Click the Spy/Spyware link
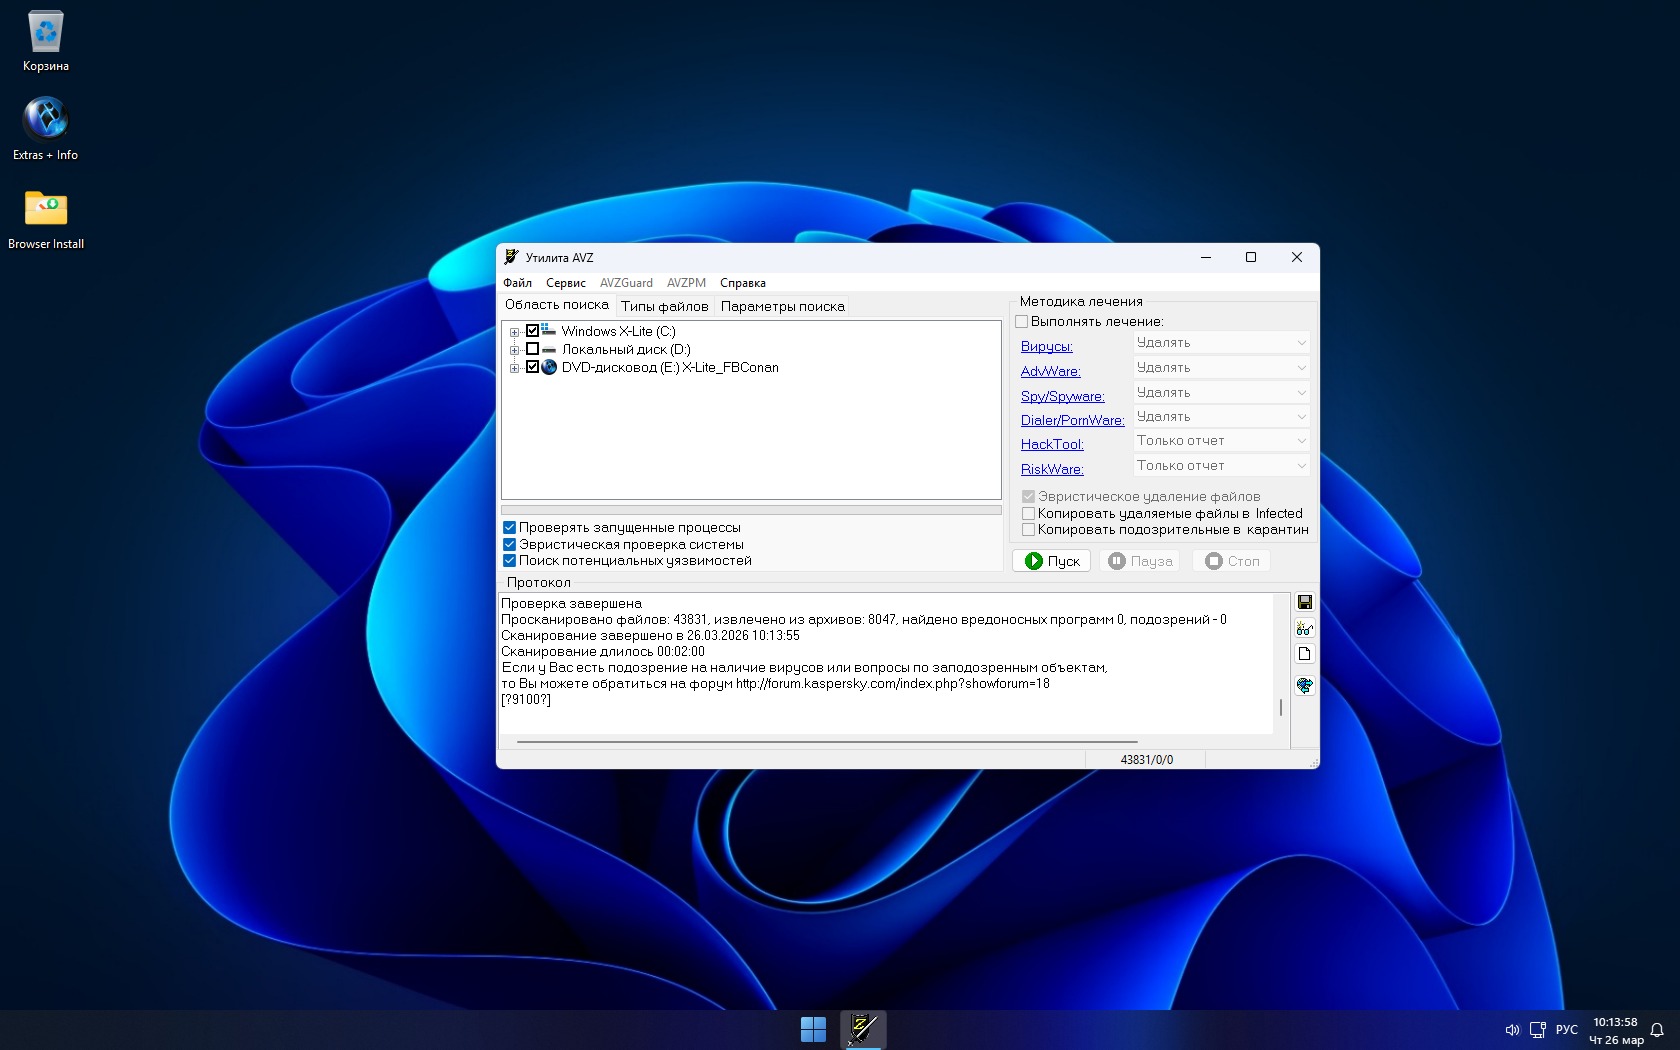Viewport: 1680px width, 1050px height. (x=1062, y=396)
